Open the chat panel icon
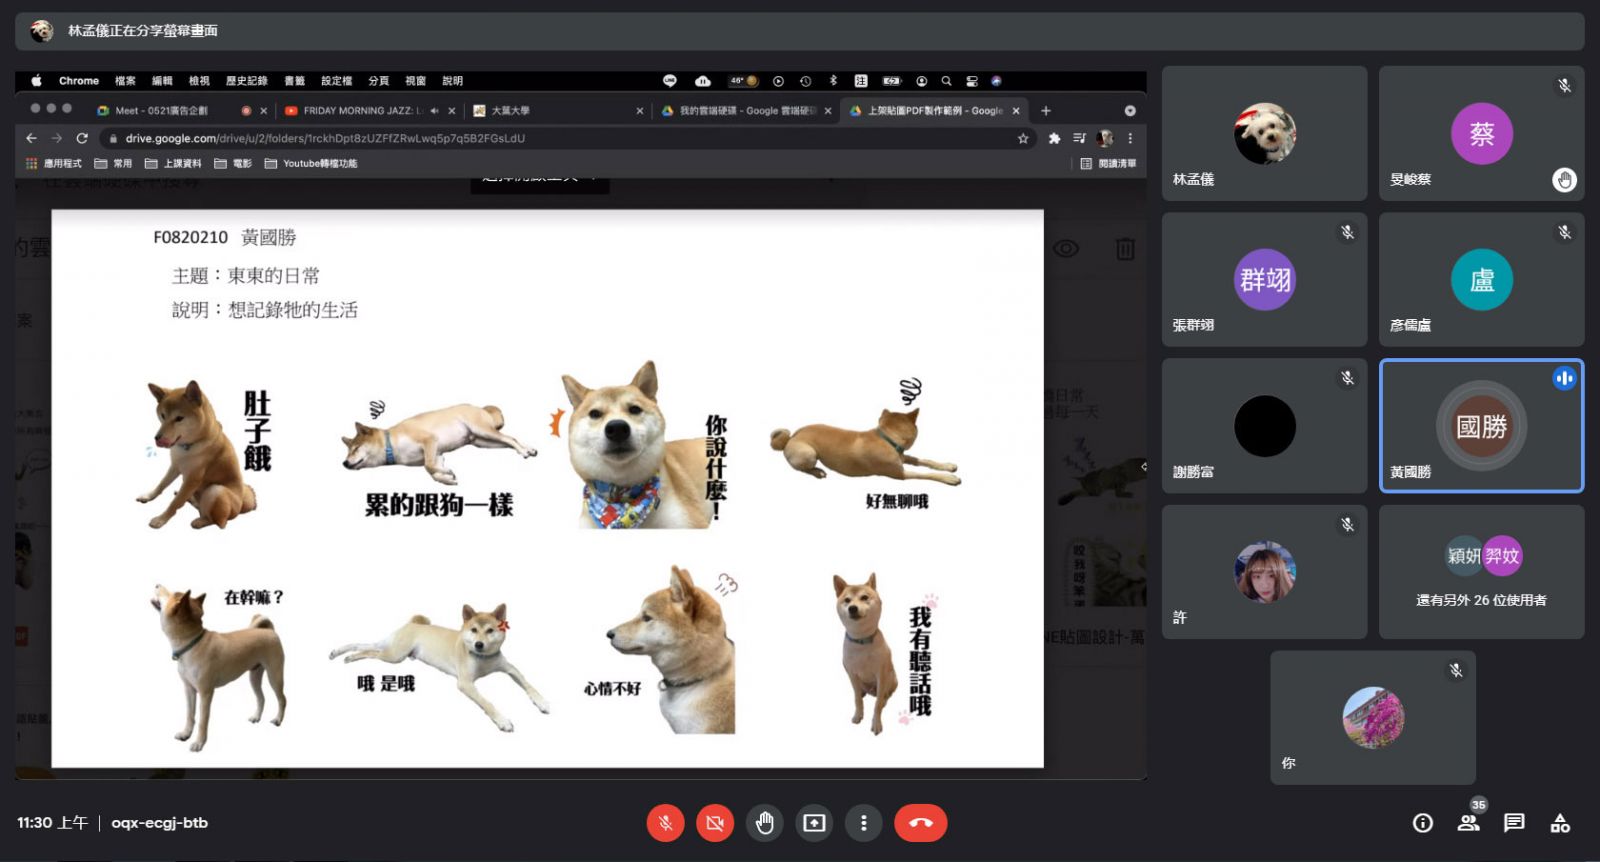 [1514, 823]
